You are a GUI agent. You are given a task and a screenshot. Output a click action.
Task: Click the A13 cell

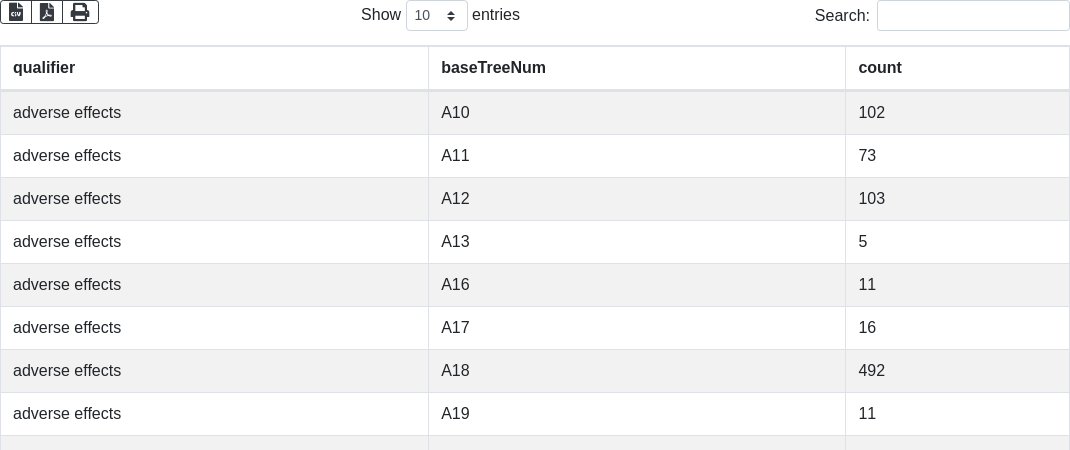pos(455,242)
